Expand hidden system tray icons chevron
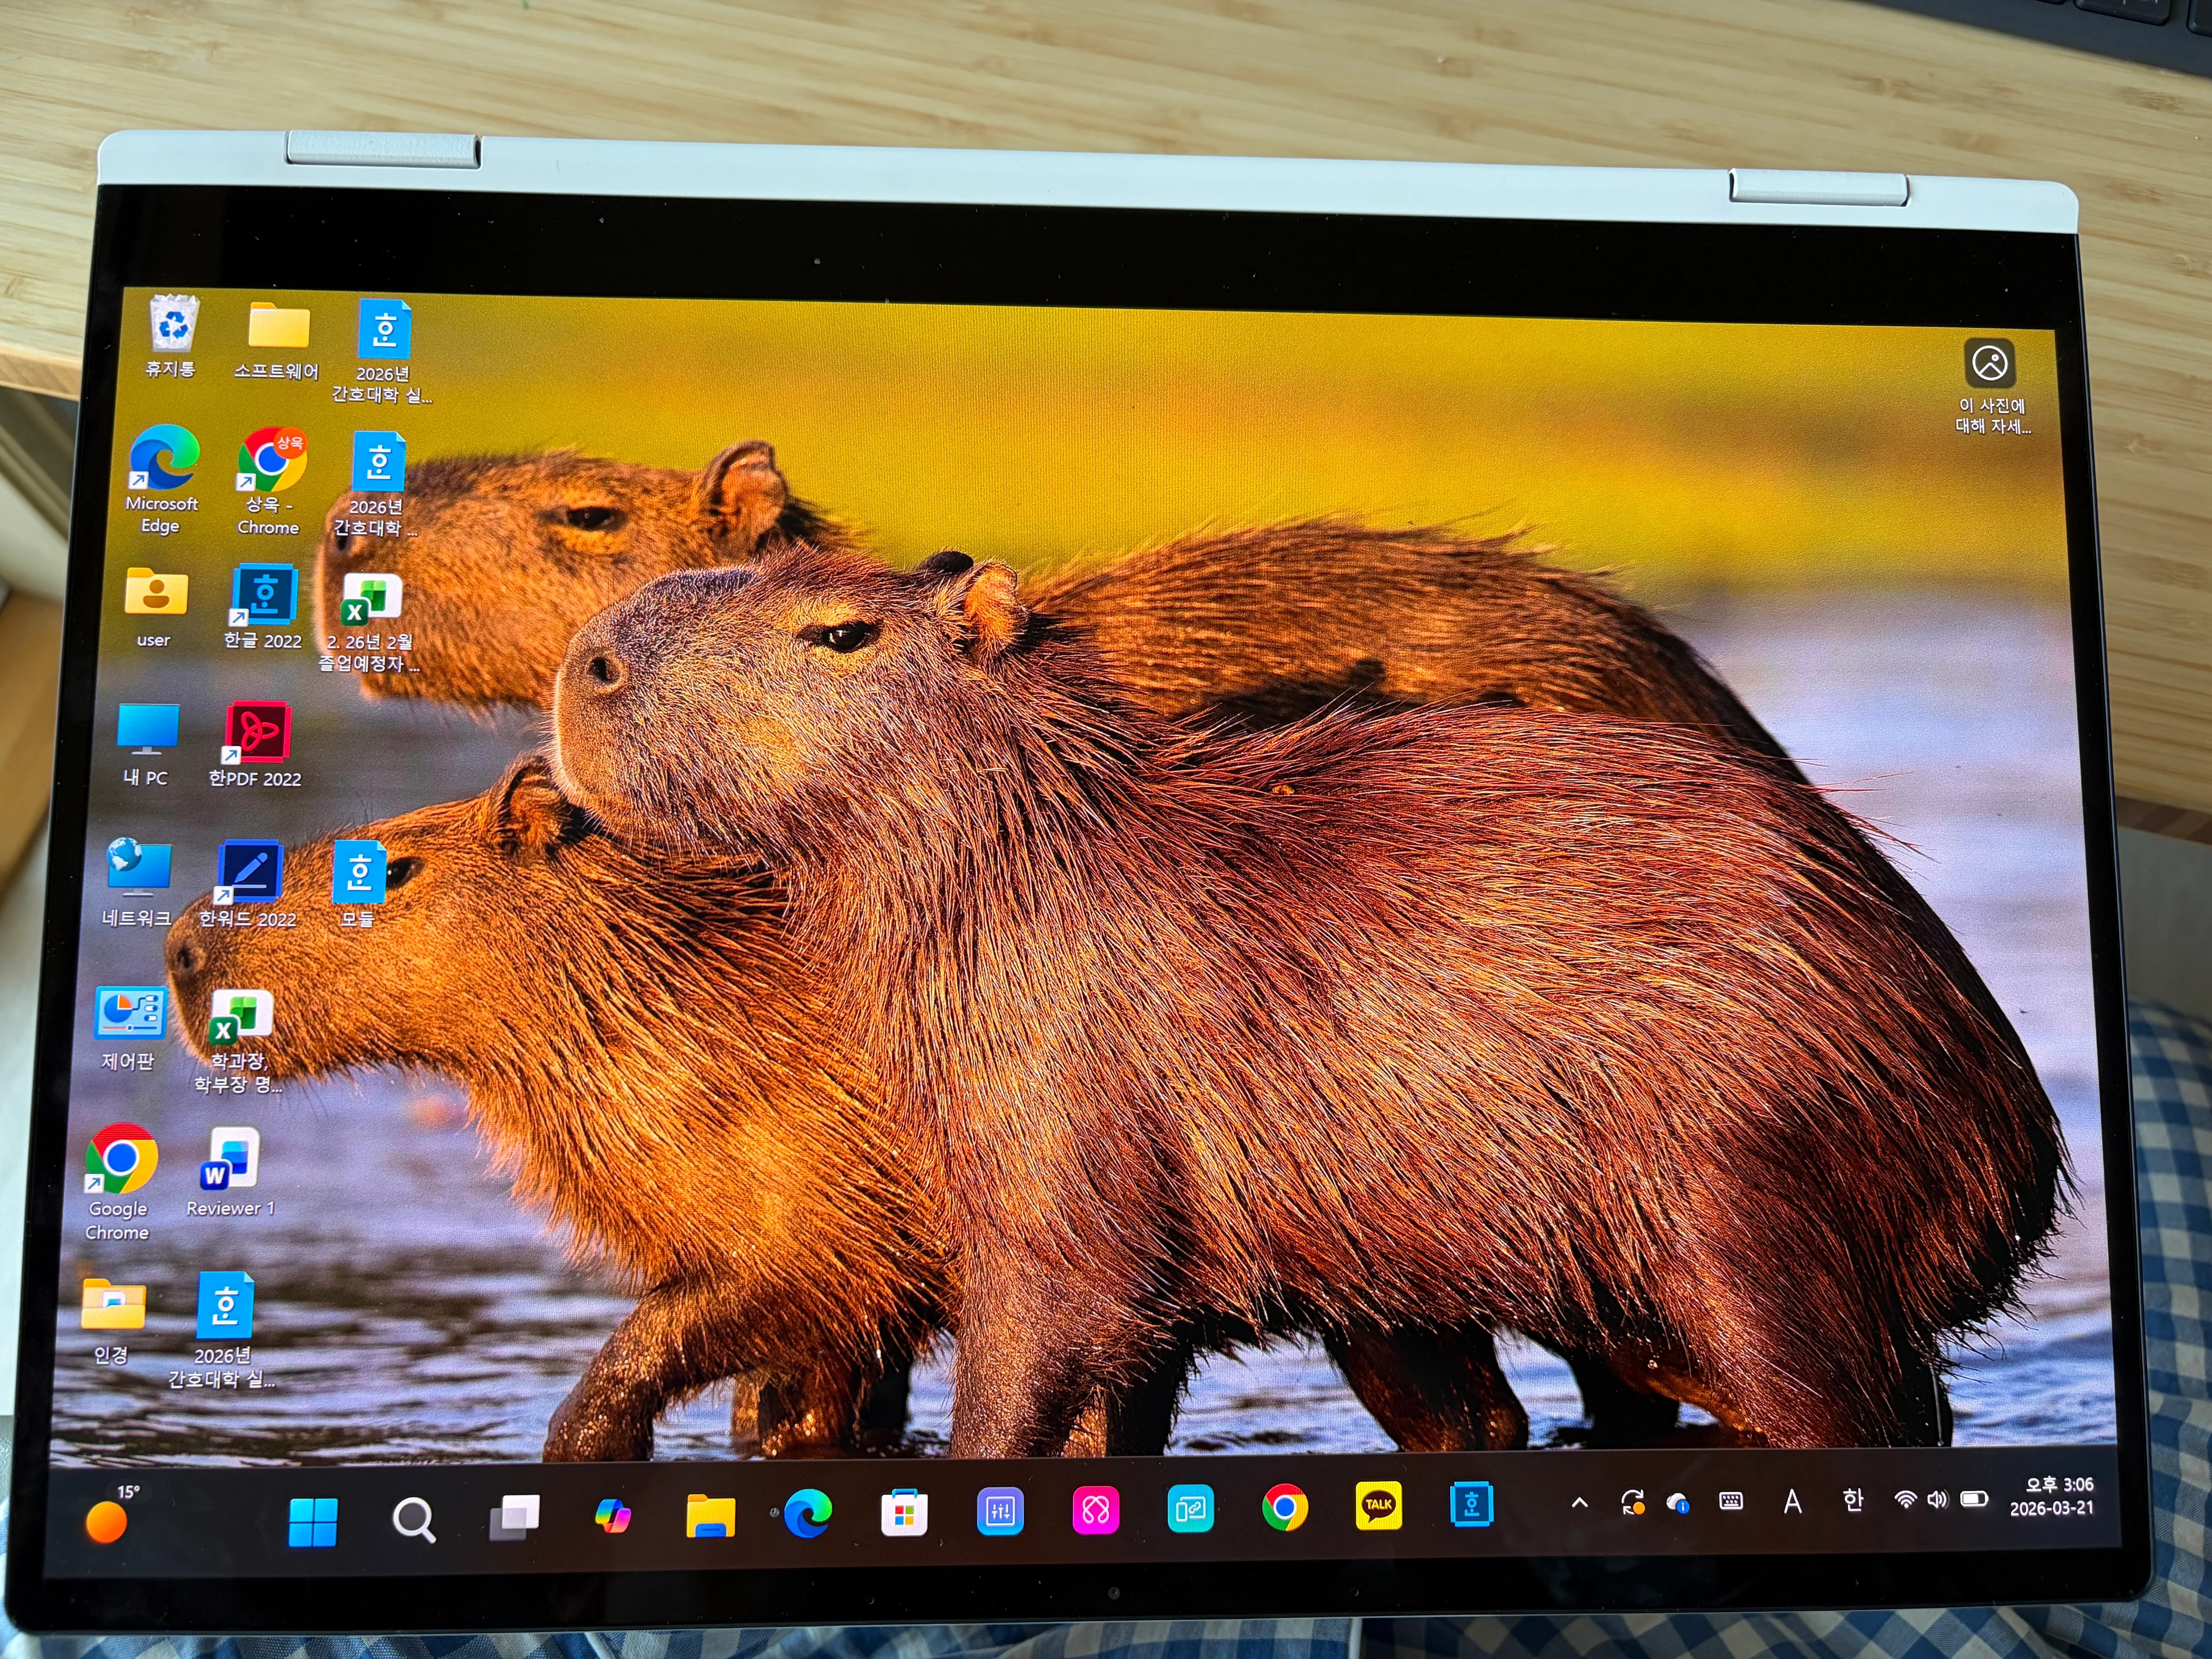 (x=1579, y=1502)
